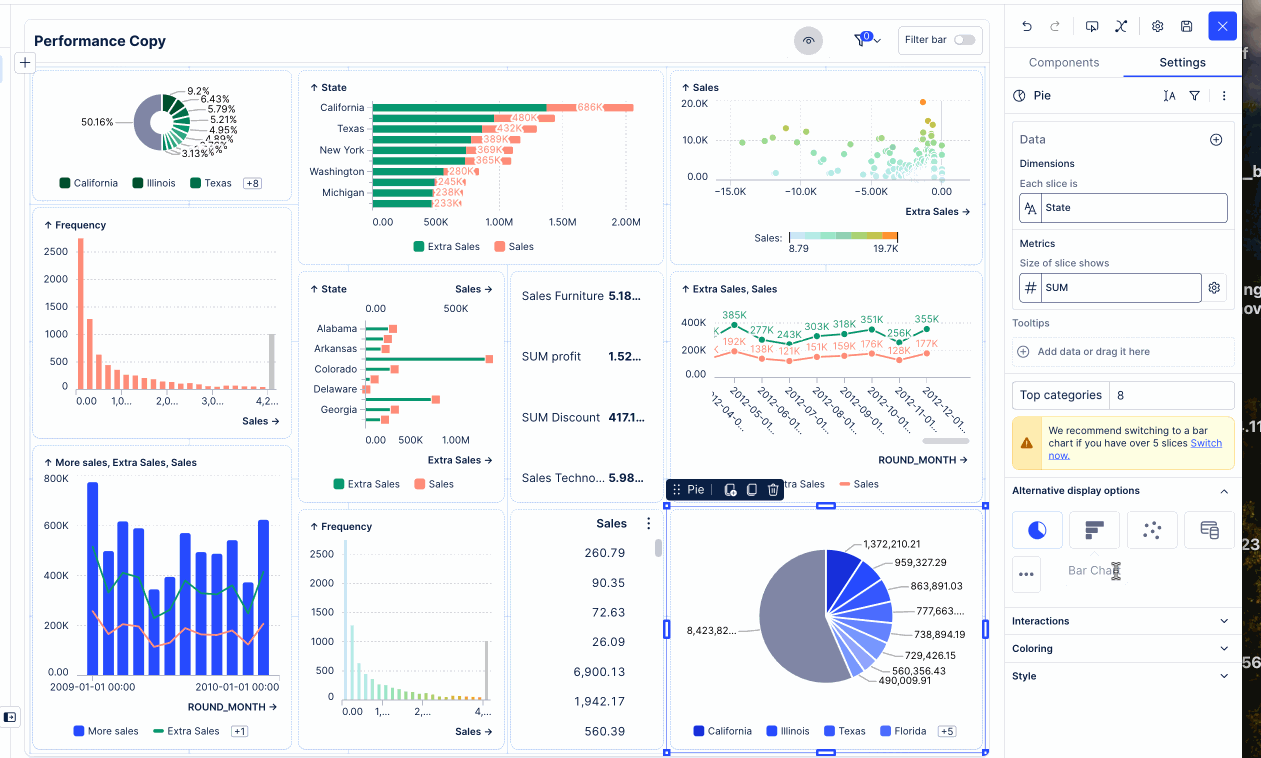1261x758 pixels.
Task: Click the plus icon in Data section
Action: pos(1216,140)
